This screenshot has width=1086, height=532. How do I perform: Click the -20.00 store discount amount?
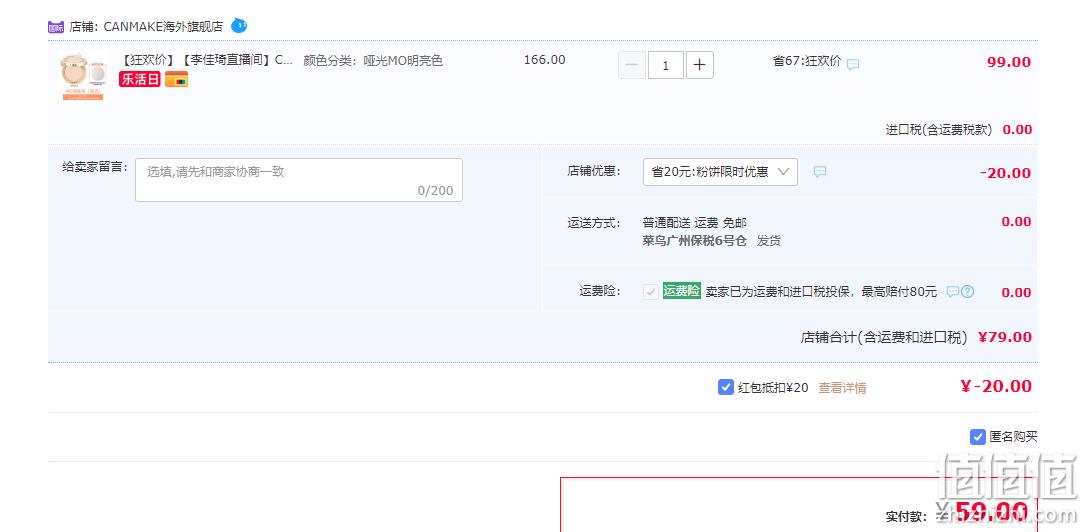[1006, 172]
